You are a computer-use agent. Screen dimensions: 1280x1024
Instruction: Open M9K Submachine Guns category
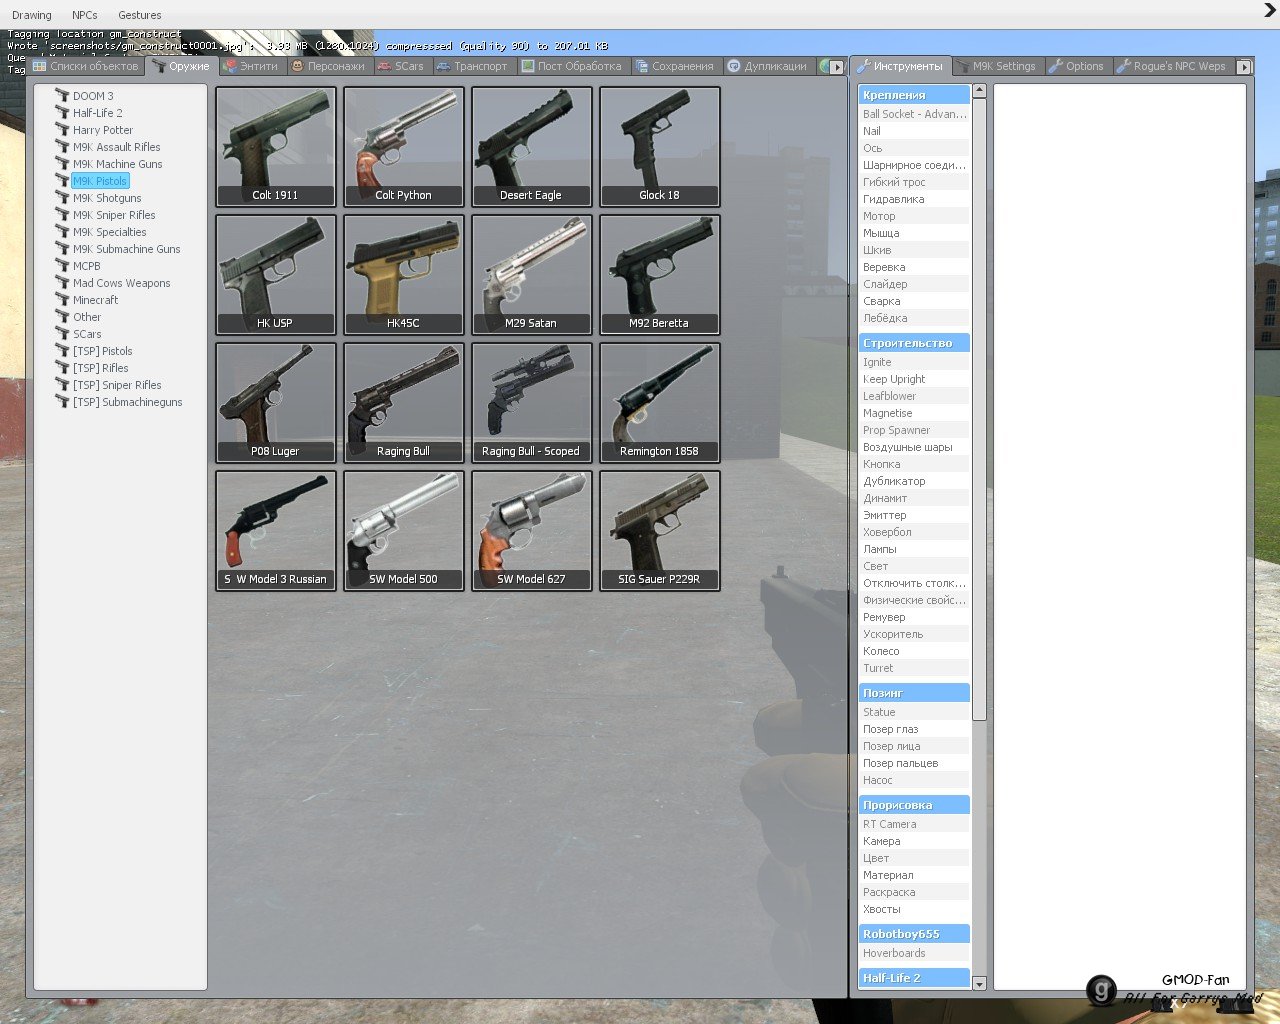tap(126, 249)
